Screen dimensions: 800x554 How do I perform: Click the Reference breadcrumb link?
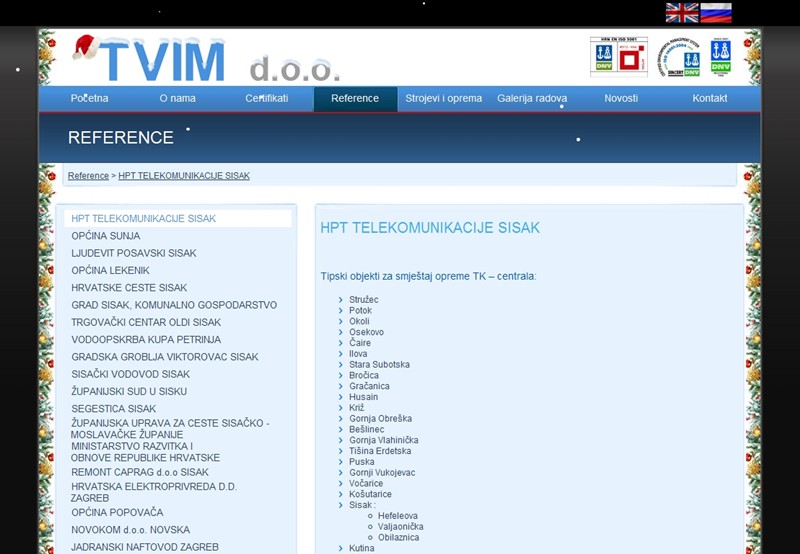pos(88,175)
